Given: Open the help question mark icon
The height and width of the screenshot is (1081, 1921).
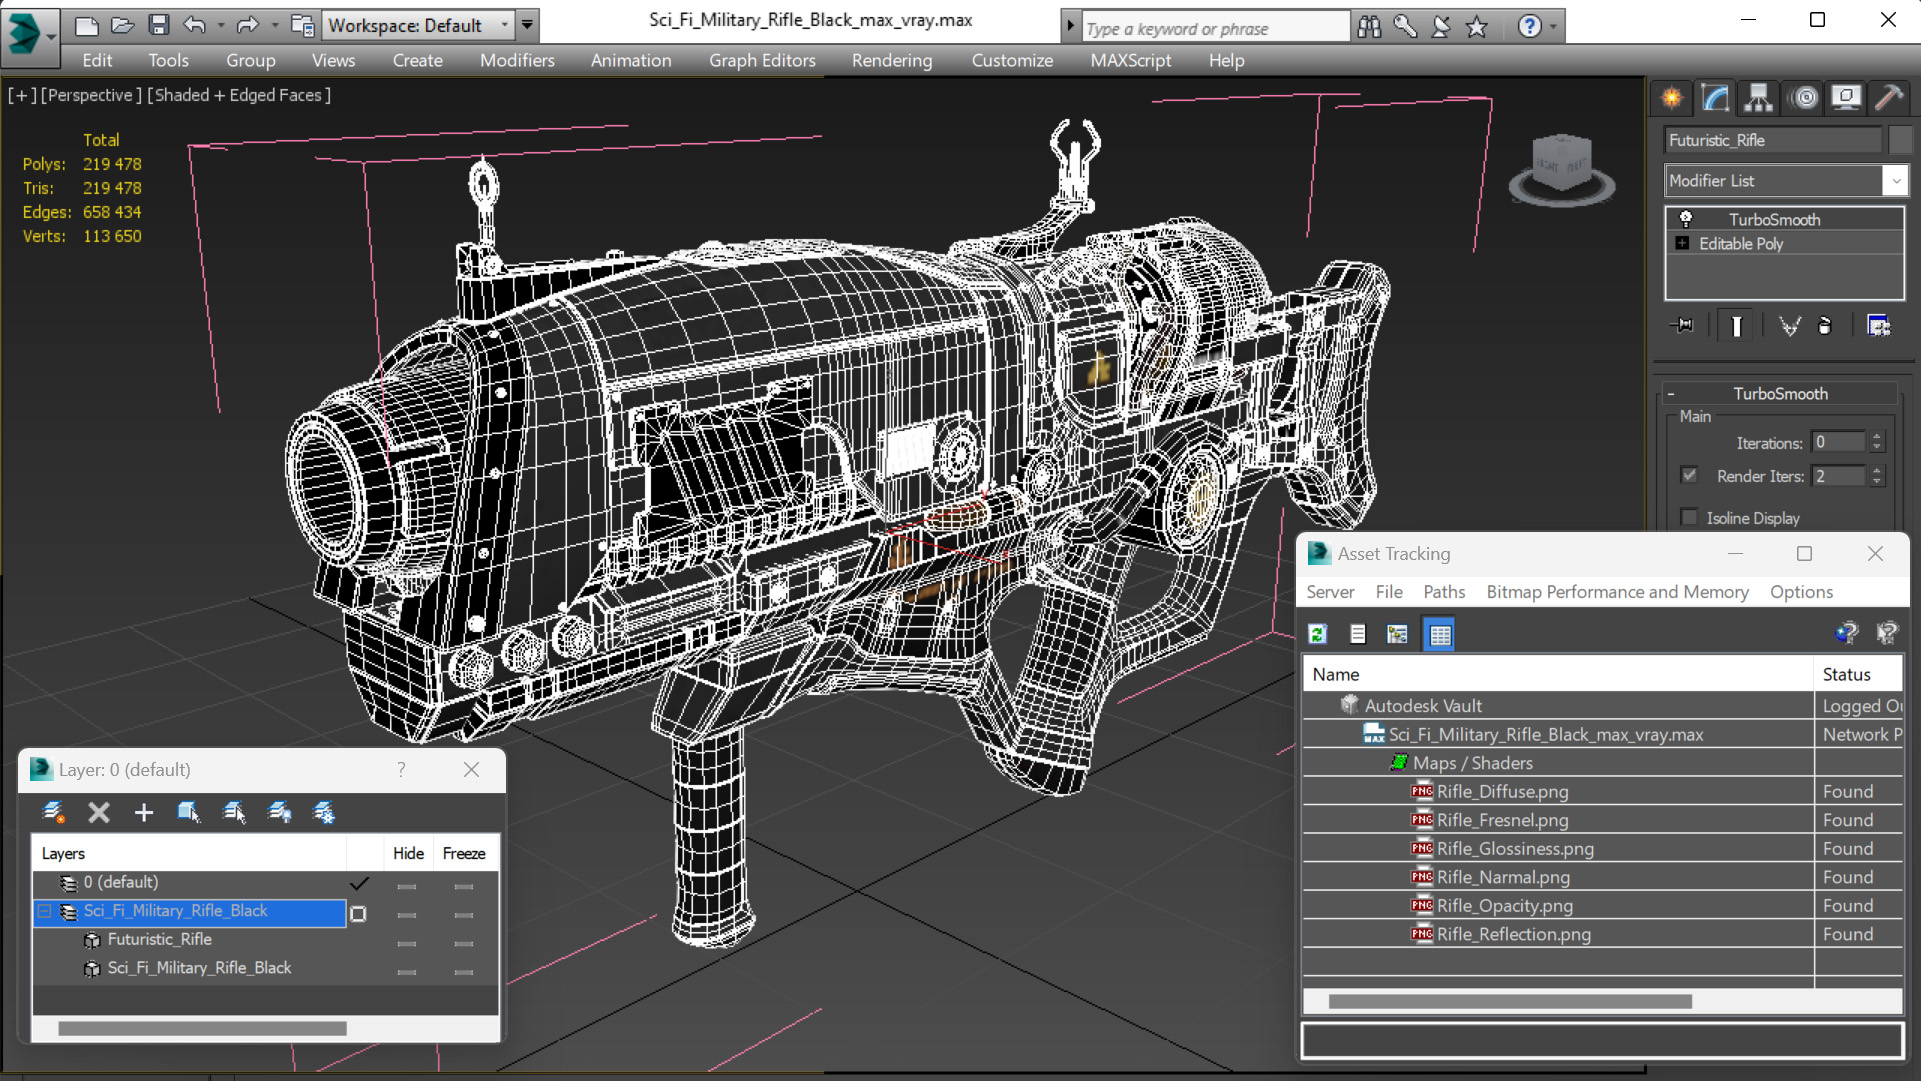Looking at the screenshot, I should (1529, 27).
